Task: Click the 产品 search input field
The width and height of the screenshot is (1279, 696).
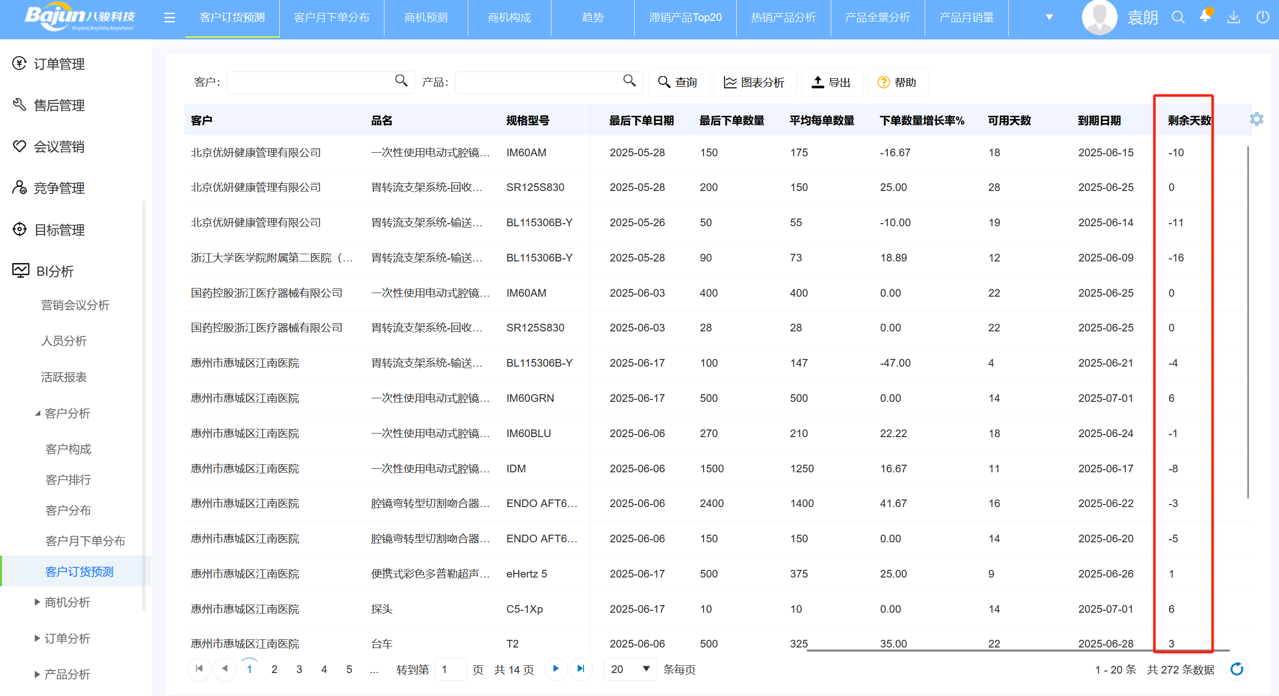Action: [x=535, y=82]
